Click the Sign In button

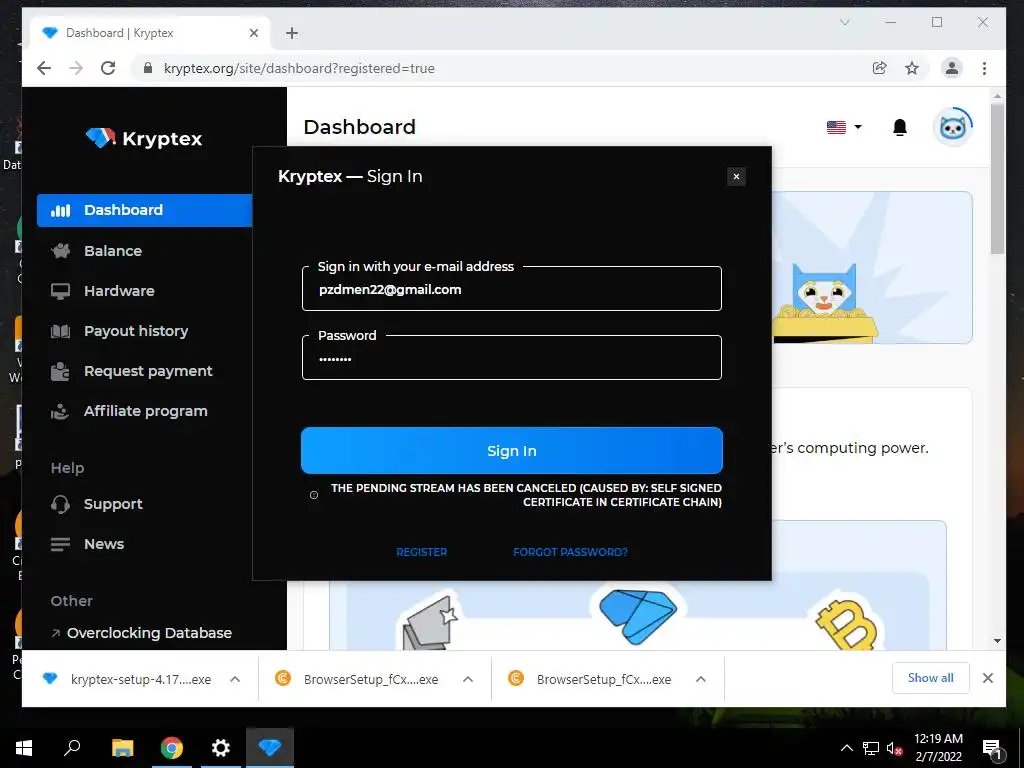click(x=511, y=451)
